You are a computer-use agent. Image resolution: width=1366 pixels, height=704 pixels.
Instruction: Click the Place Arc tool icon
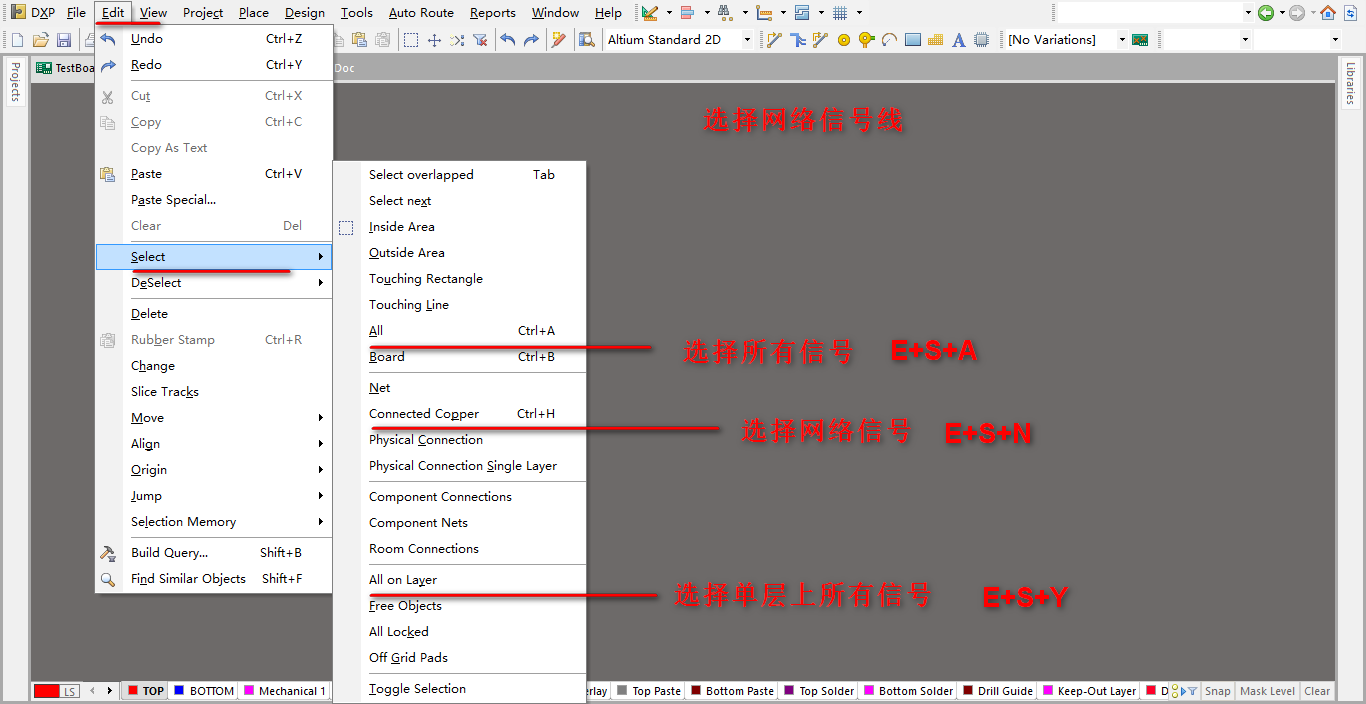click(x=889, y=40)
